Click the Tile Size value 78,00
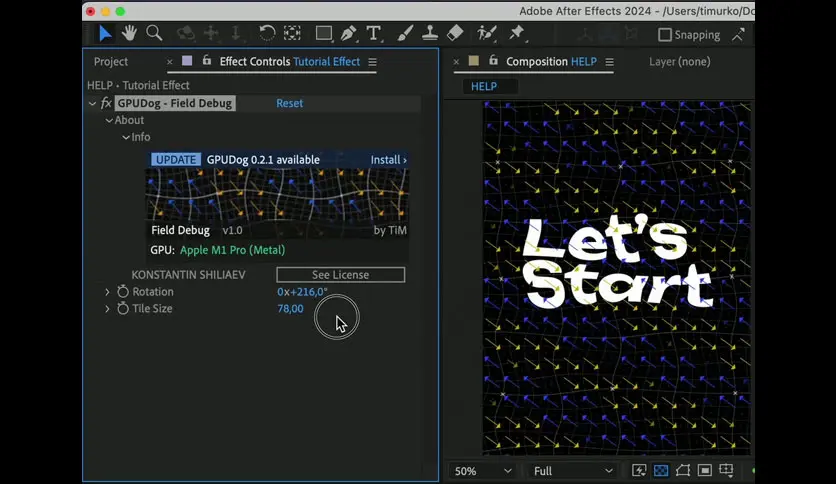 [291, 309]
